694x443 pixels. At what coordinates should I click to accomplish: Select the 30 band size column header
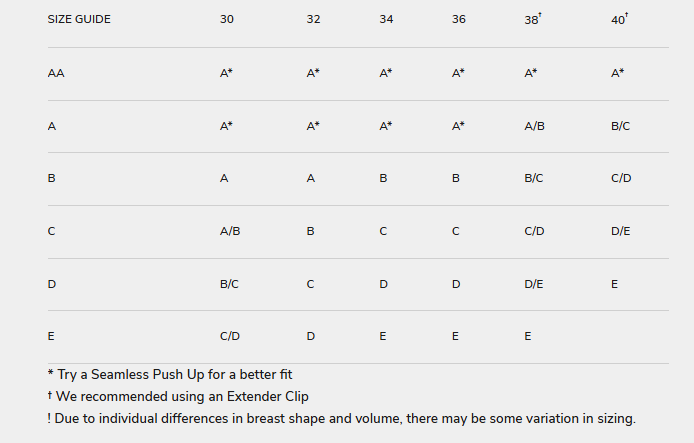click(227, 20)
